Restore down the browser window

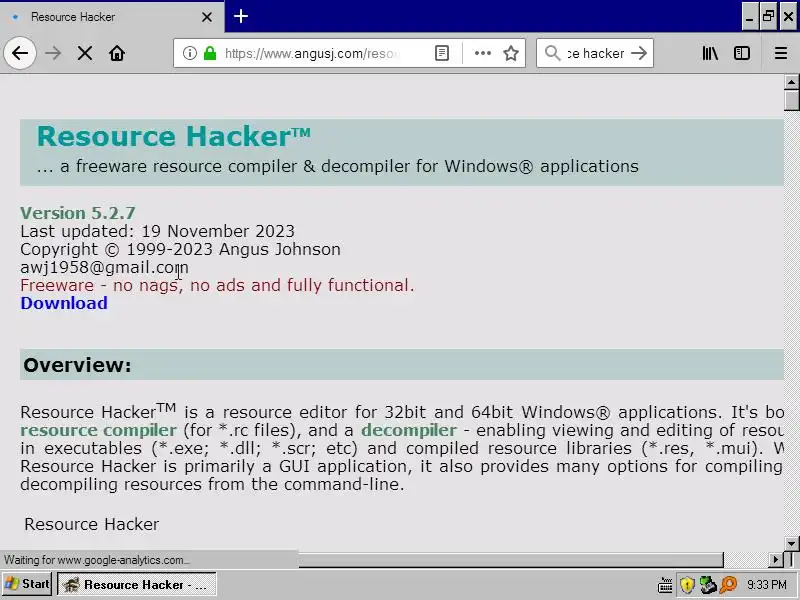[768, 17]
